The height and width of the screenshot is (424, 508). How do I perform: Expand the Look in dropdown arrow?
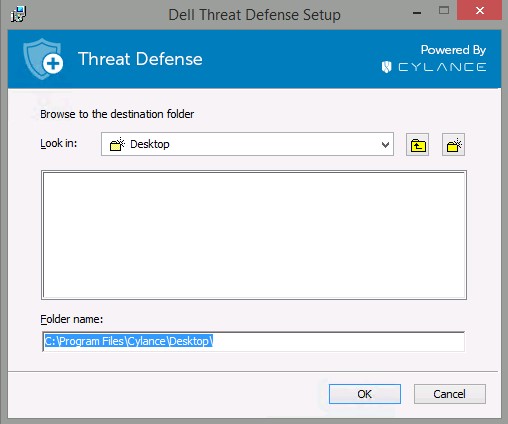click(385, 145)
